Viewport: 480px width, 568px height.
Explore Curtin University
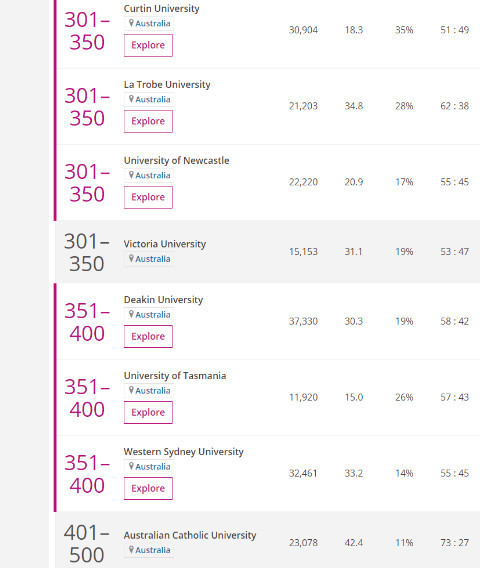click(x=148, y=45)
